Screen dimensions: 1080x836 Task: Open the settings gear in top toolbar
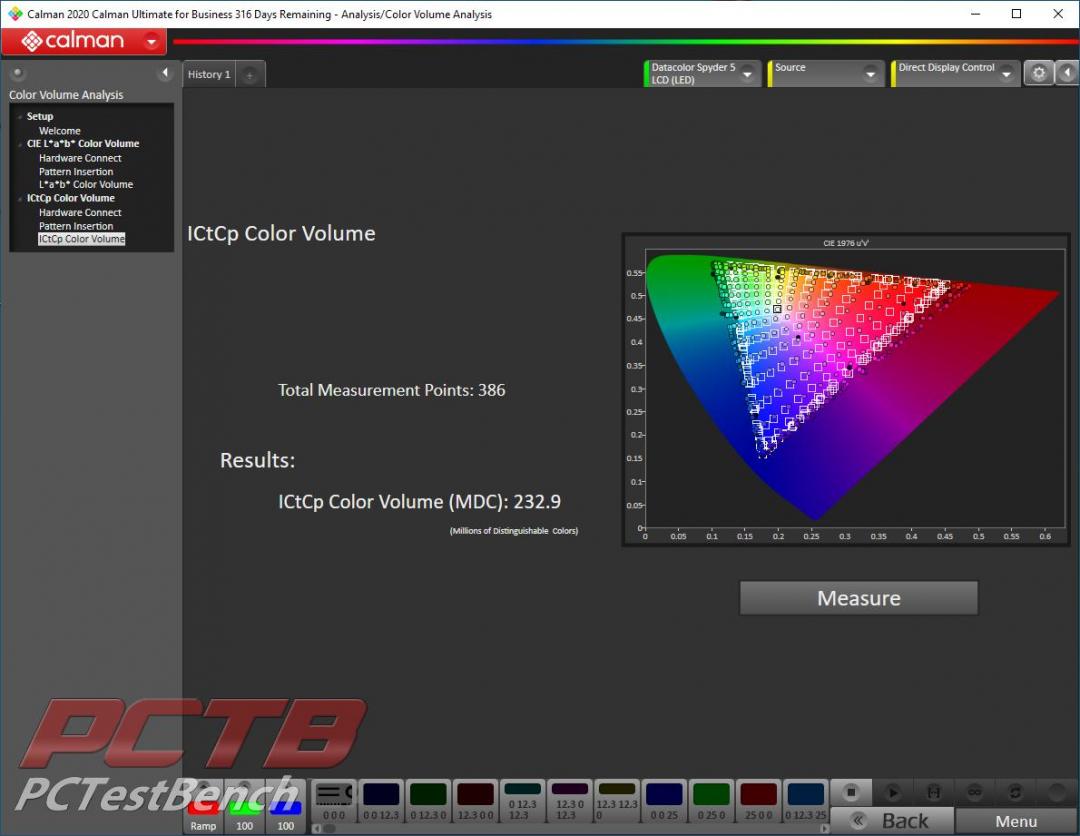click(x=1039, y=73)
